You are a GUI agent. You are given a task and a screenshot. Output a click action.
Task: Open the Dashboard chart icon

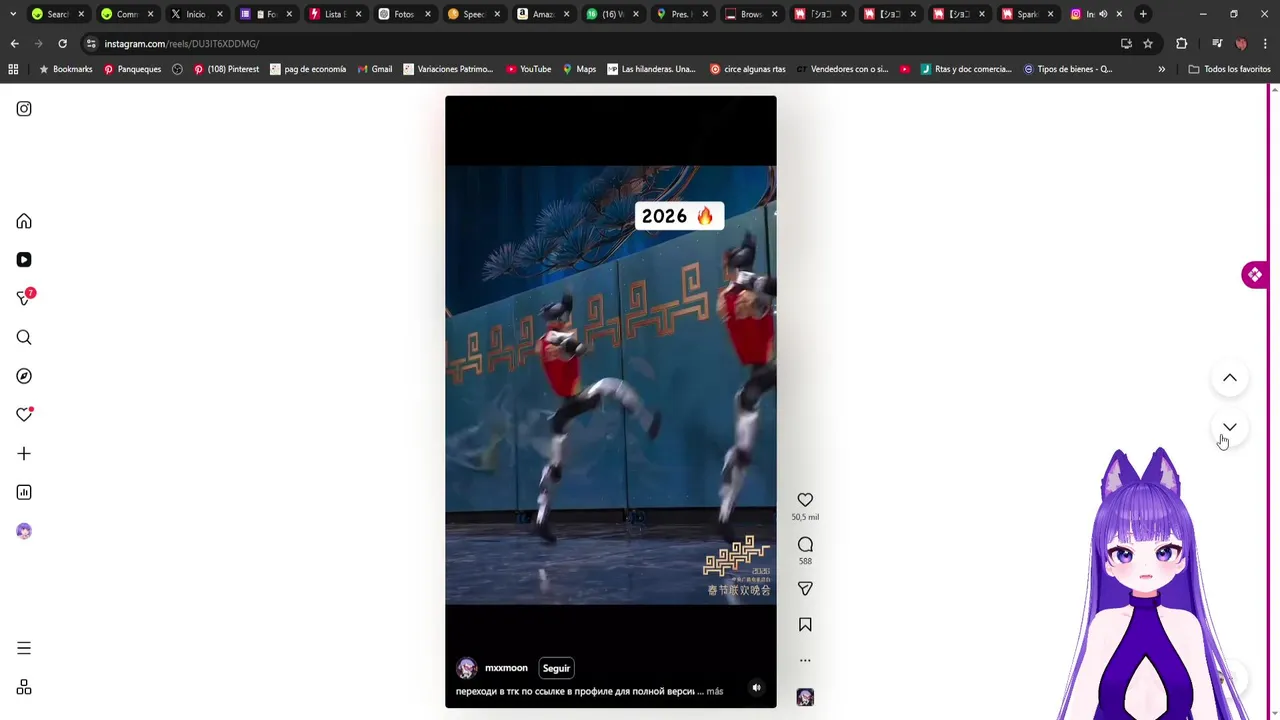pos(24,492)
